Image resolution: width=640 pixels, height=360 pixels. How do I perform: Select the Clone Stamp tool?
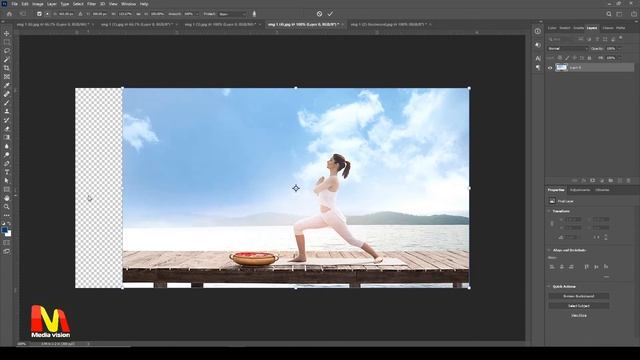[x=7, y=111]
